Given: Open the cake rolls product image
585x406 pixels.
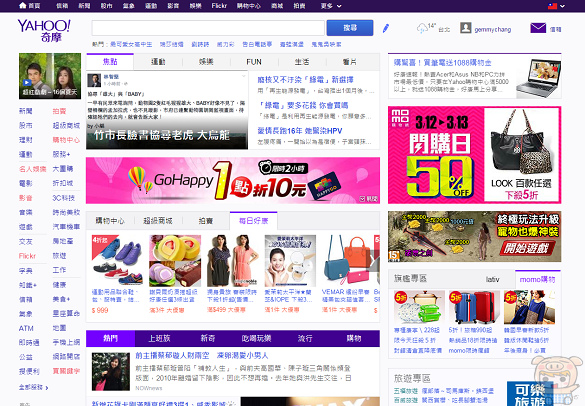Looking at the screenshot, I should 175,261.
